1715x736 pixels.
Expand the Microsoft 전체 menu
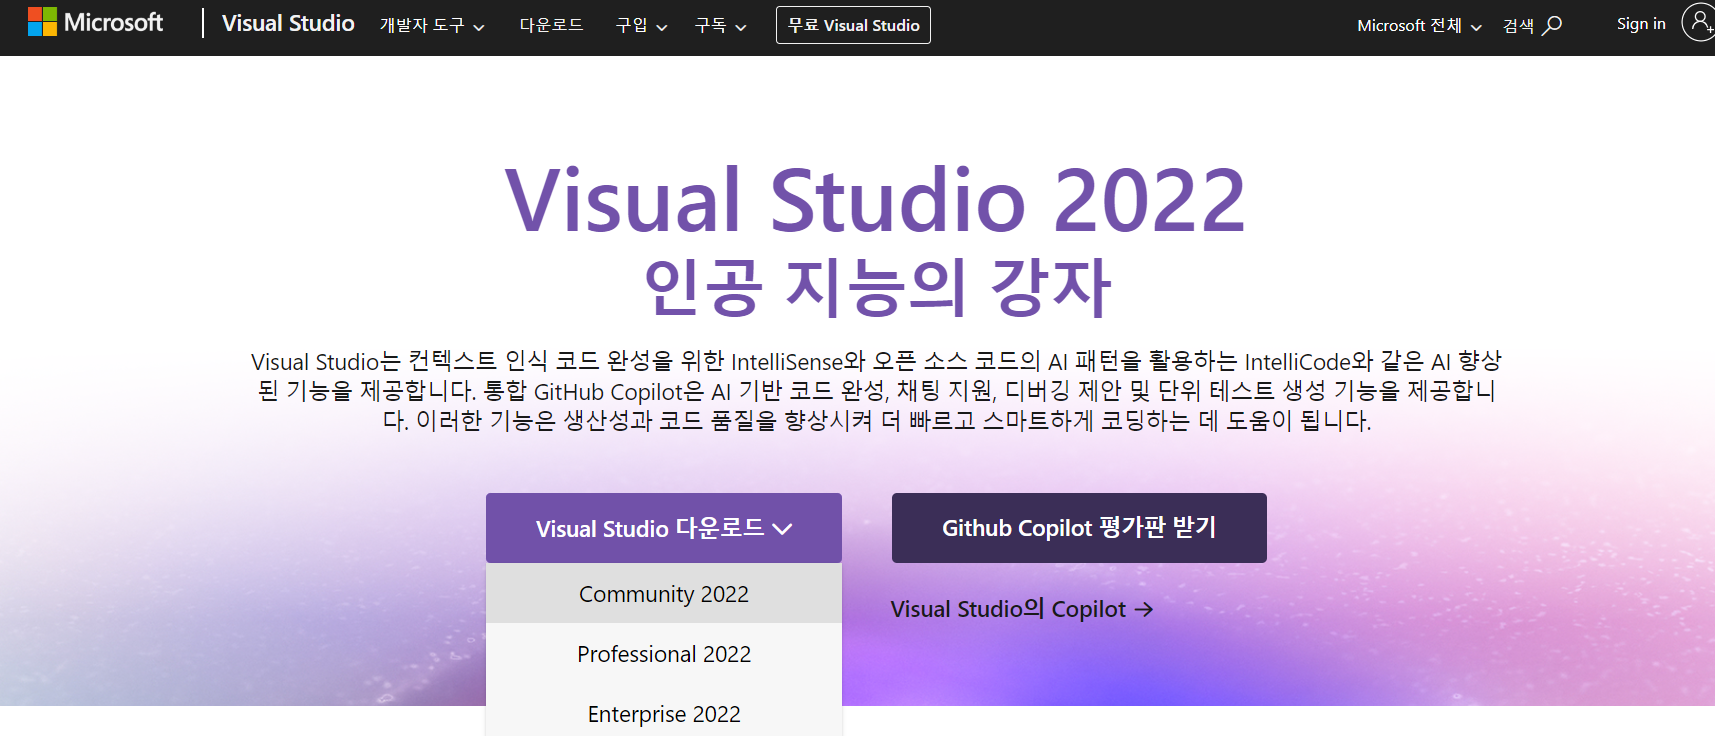[1419, 25]
